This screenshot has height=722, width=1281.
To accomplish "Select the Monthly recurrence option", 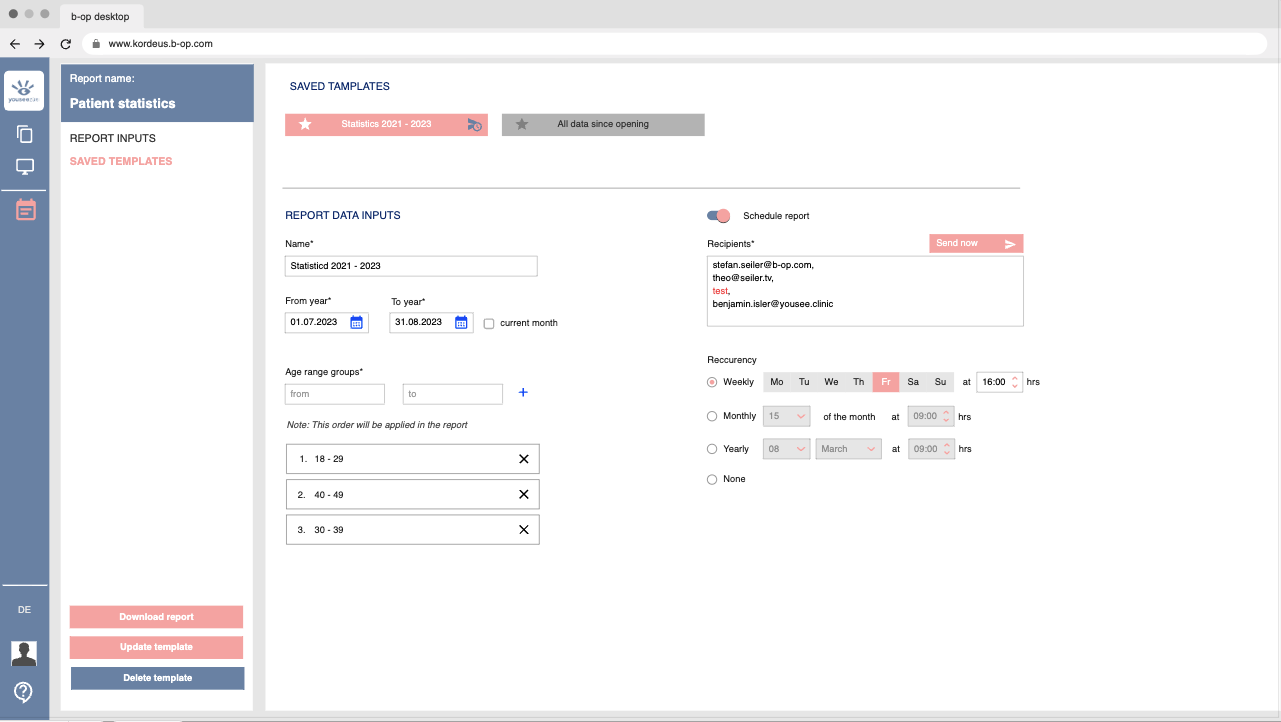I will [x=712, y=417].
